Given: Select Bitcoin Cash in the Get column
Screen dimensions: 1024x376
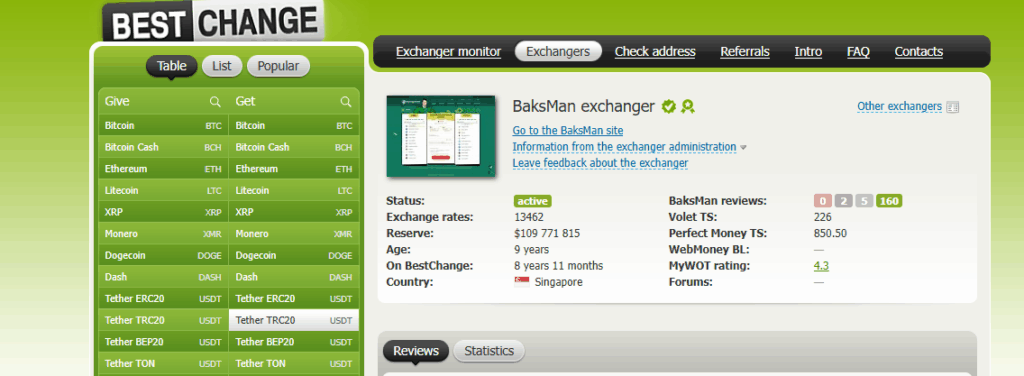Looking at the screenshot, I should click(294, 147).
